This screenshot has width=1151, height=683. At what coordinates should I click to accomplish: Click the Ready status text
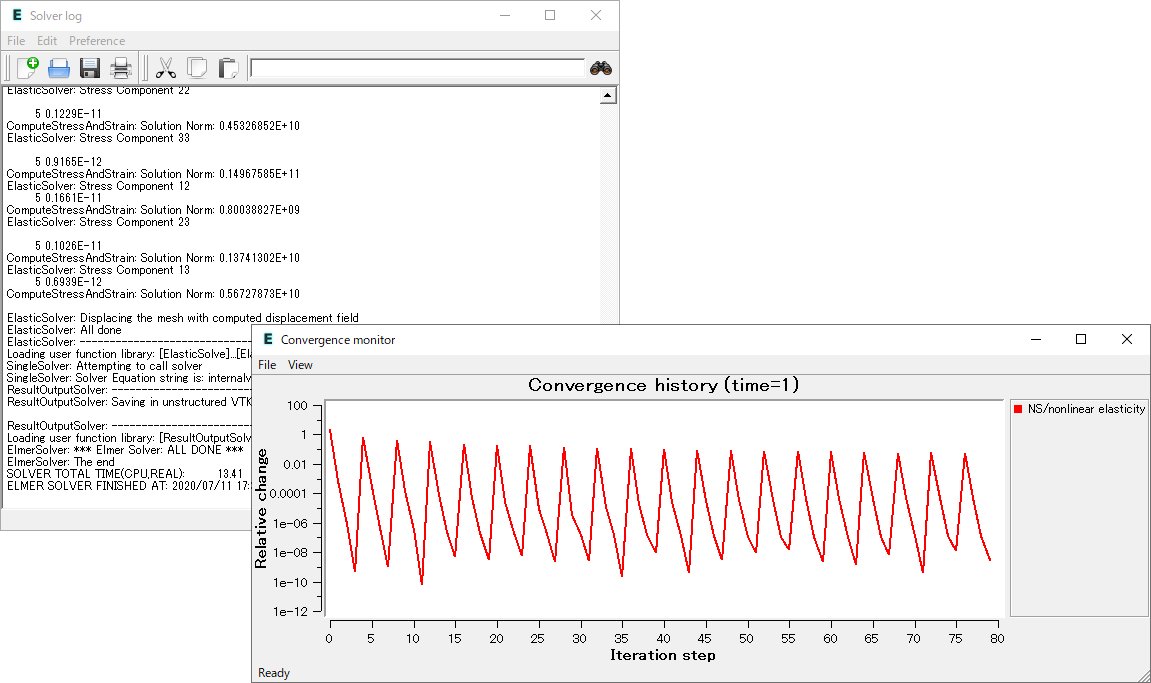point(274,673)
